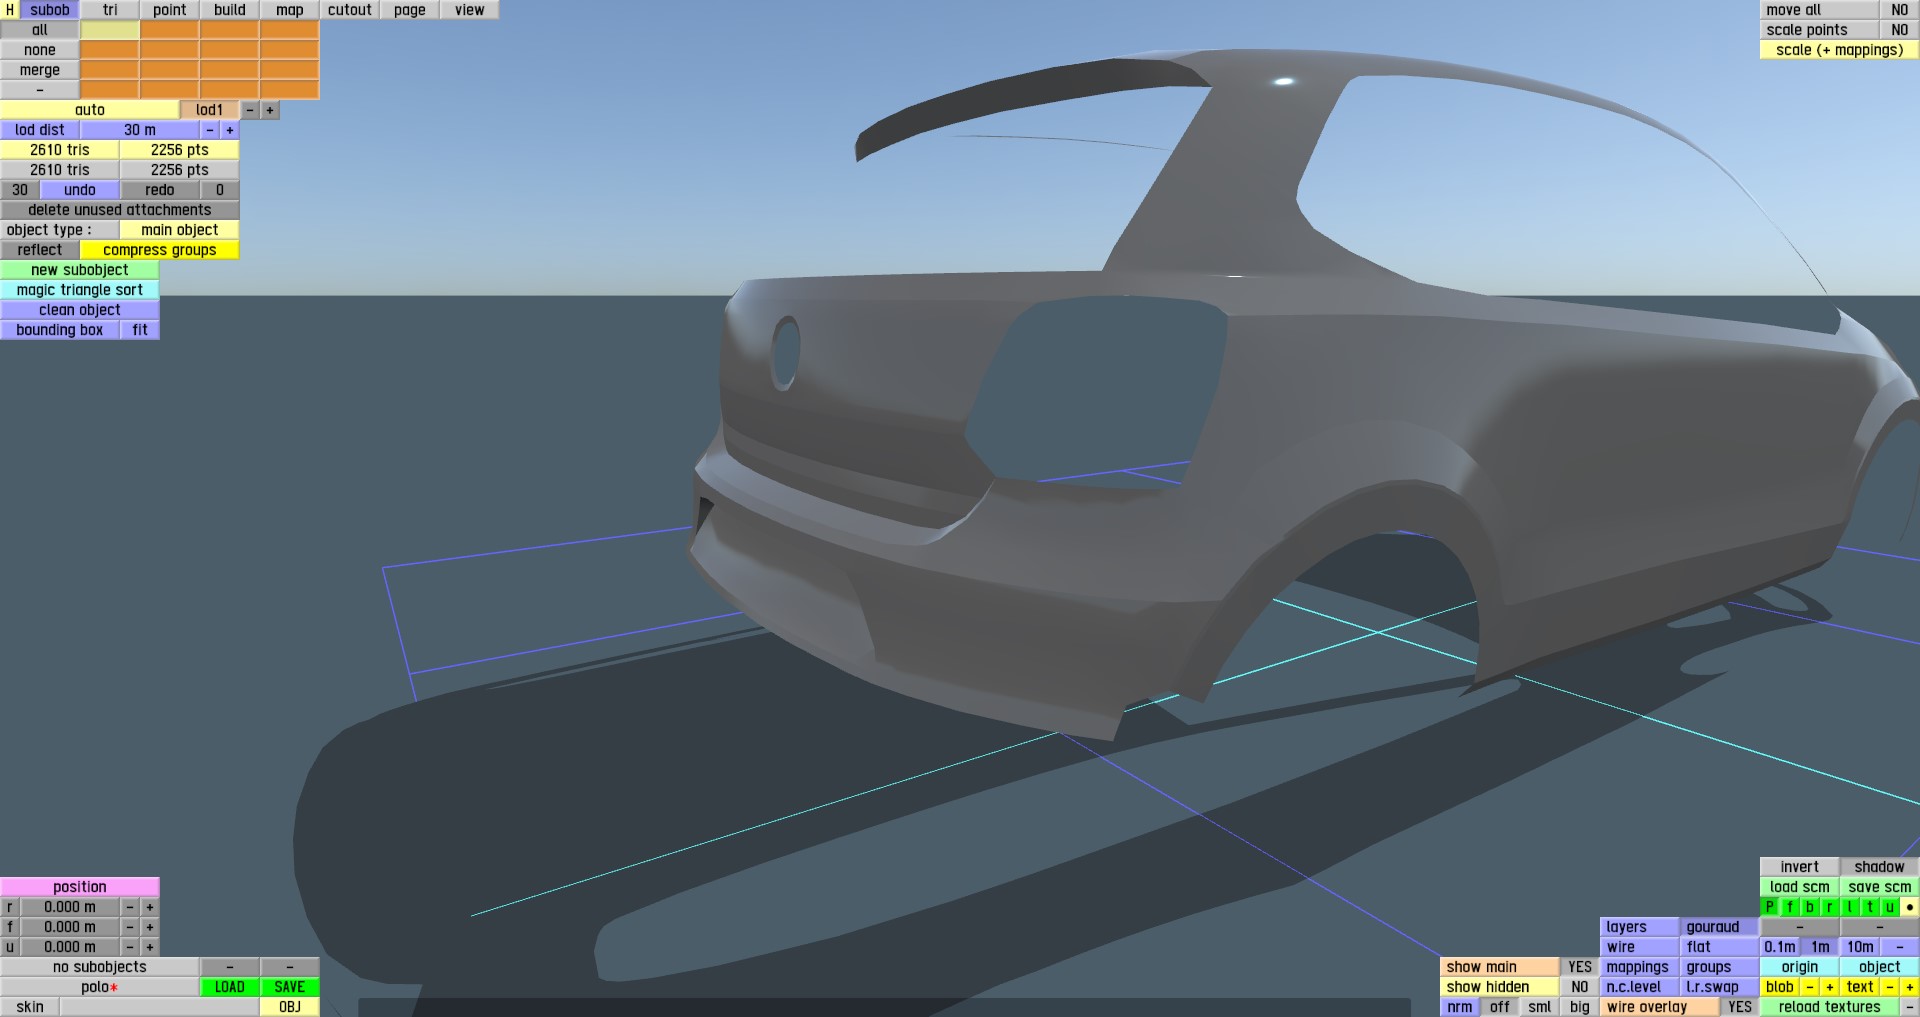This screenshot has height=1017, width=1920.
Task: Select the P perspective view button
Action: [1770, 907]
